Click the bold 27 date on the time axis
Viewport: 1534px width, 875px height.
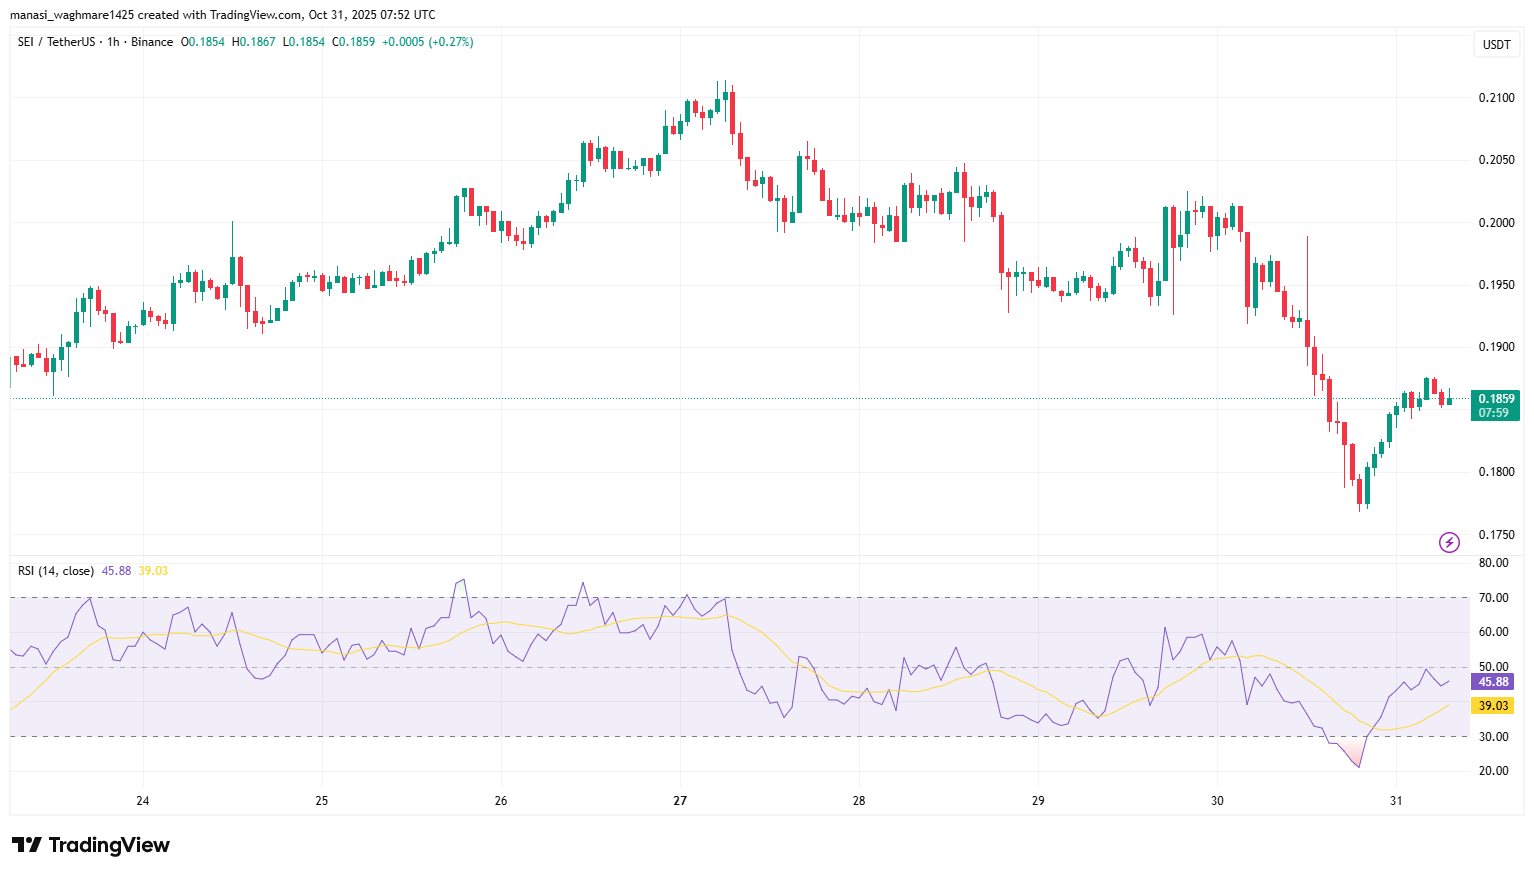680,801
